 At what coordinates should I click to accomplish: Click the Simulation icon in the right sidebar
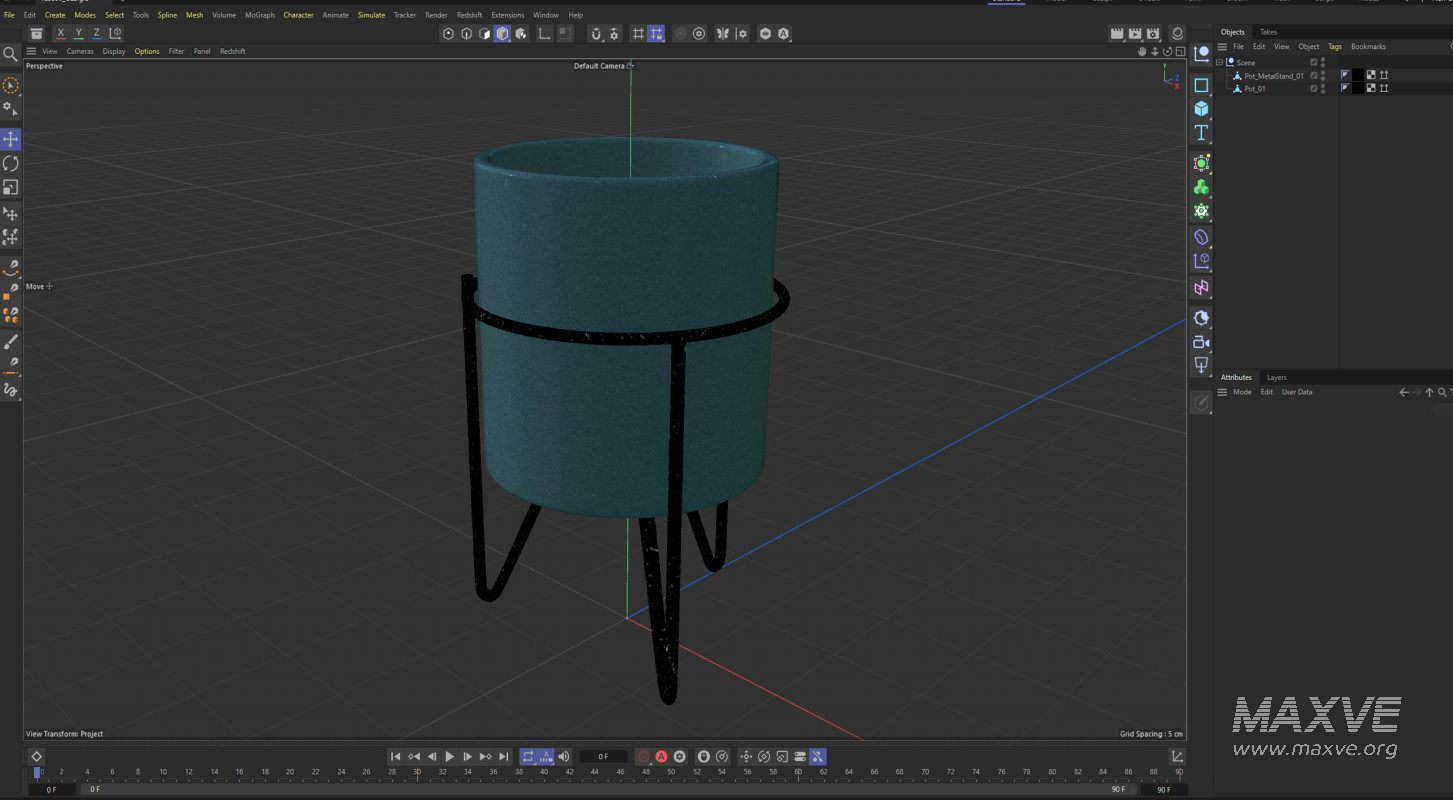click(1201, 211)
